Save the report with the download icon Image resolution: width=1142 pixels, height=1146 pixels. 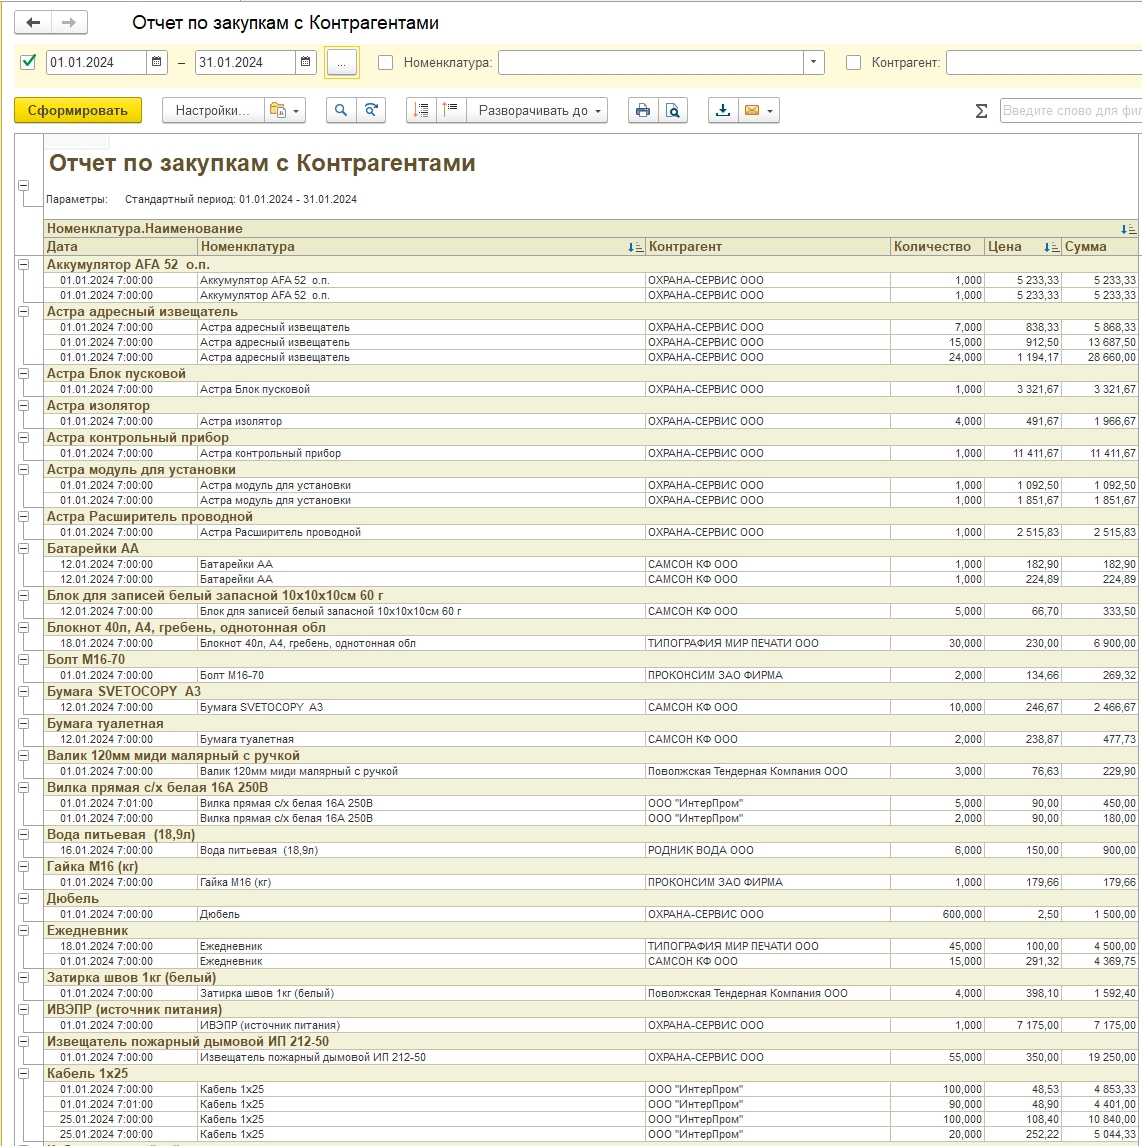click(x=723, y=110)
